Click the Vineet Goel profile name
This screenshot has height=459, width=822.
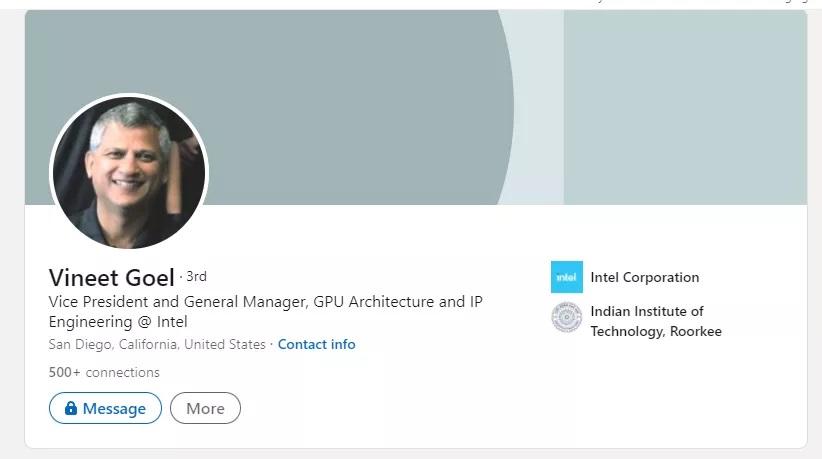coord(112,277)
